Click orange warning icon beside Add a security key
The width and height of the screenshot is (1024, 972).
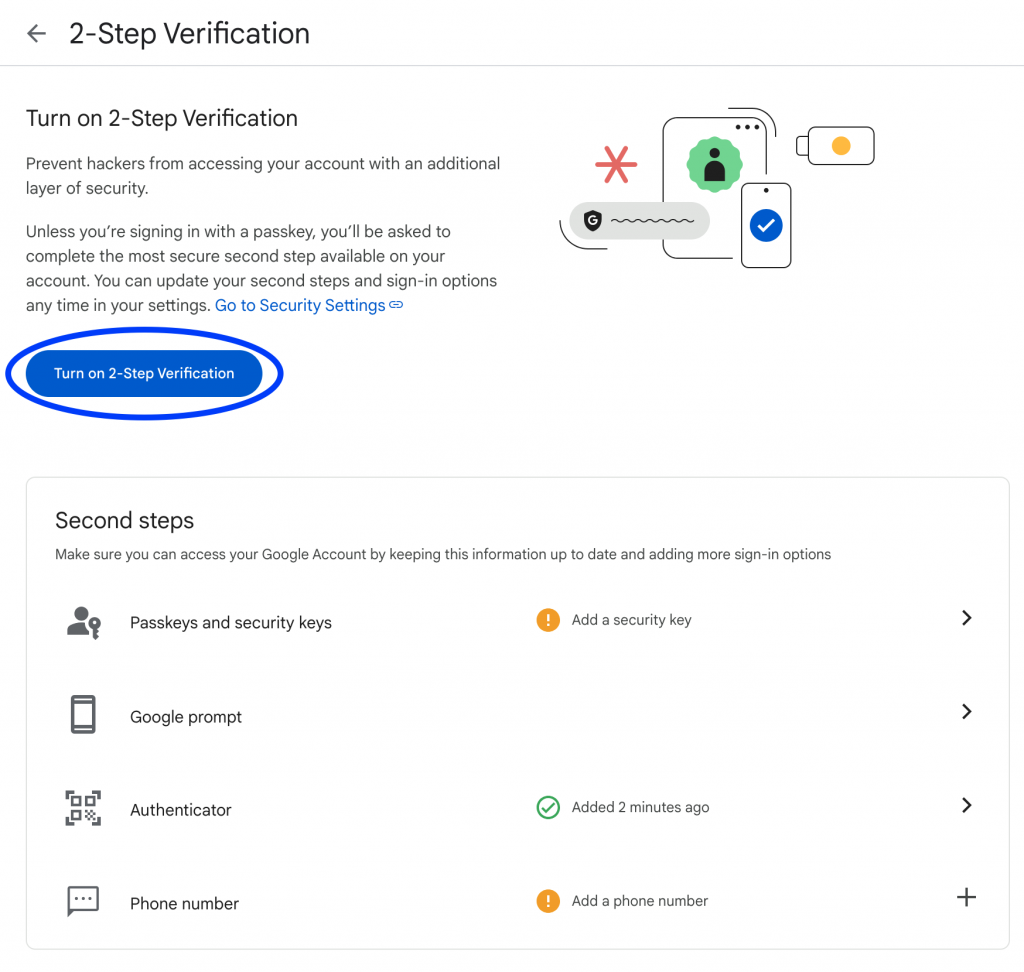(x=548, y=619)
